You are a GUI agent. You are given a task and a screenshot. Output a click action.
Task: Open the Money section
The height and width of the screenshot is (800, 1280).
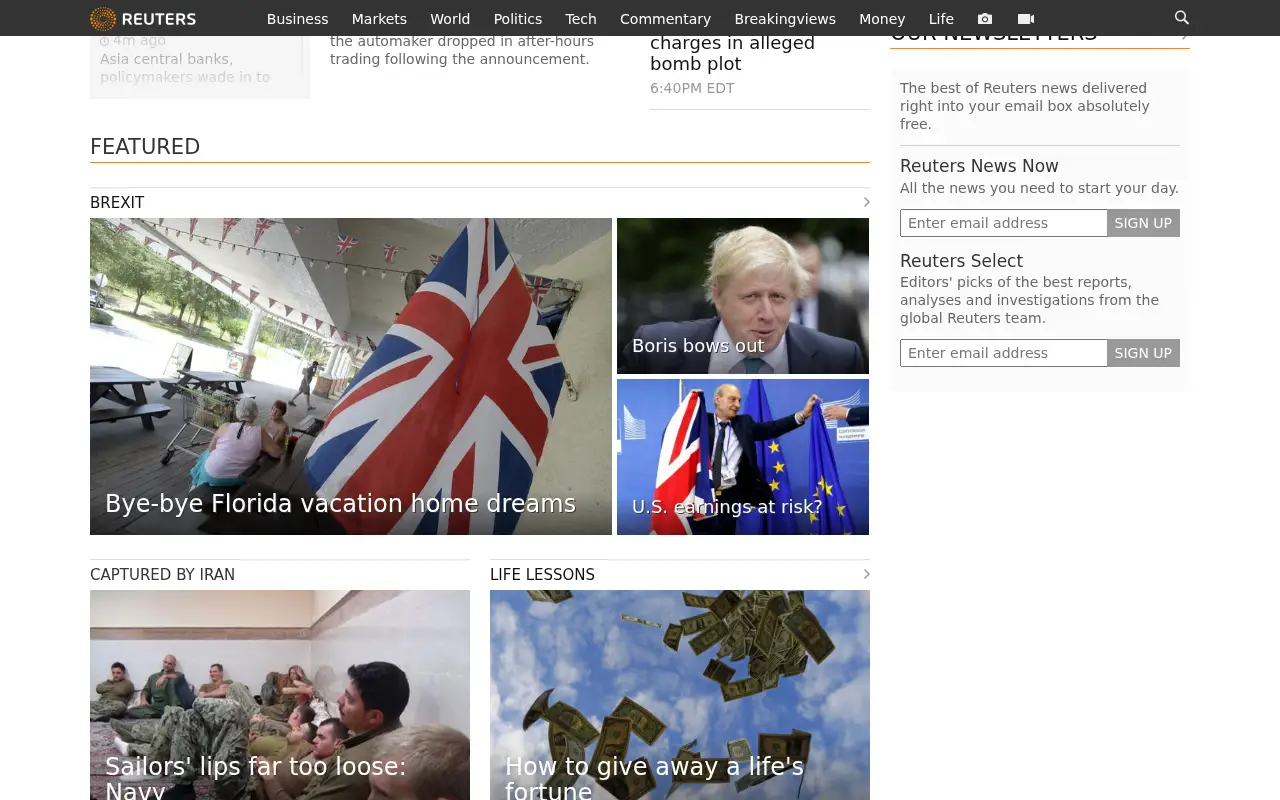pyautogui.click(x=882, y=19)
